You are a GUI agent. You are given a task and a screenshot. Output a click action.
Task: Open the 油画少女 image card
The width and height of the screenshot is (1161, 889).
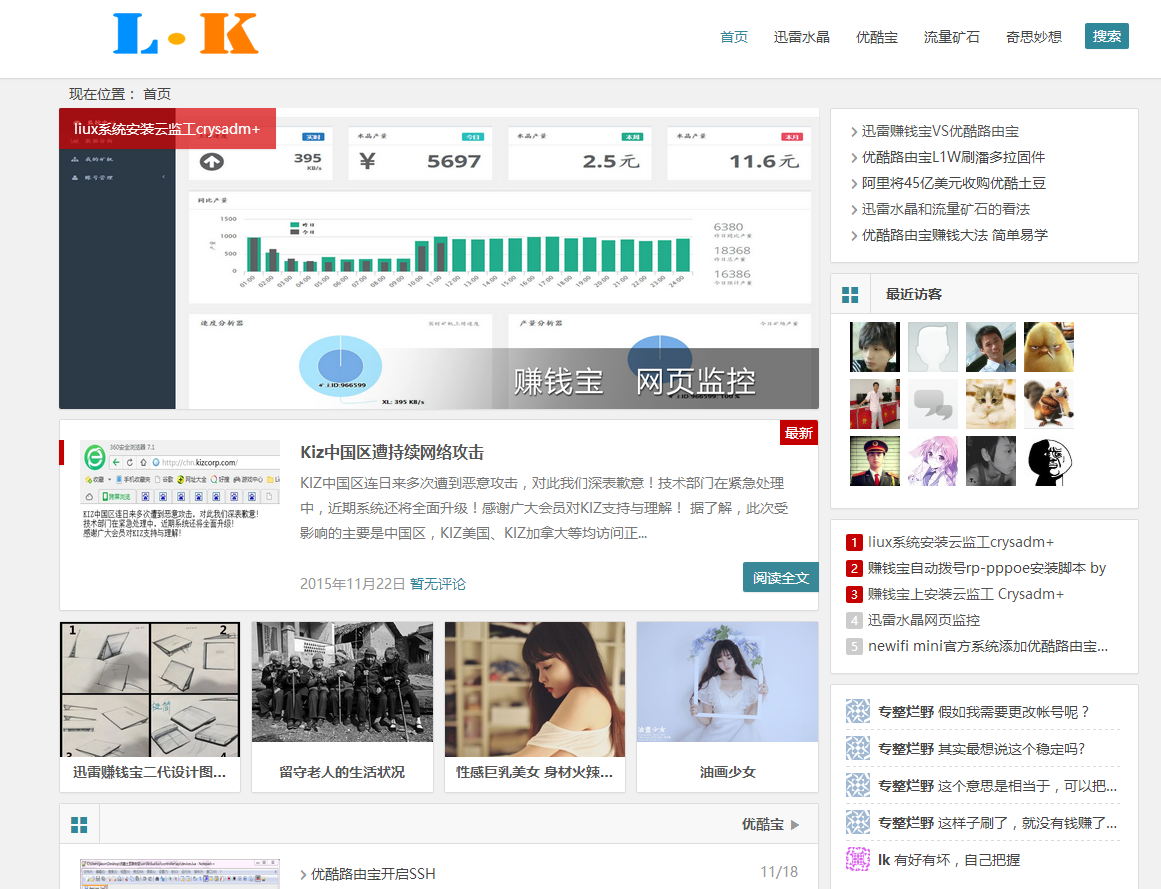(727, 682)
